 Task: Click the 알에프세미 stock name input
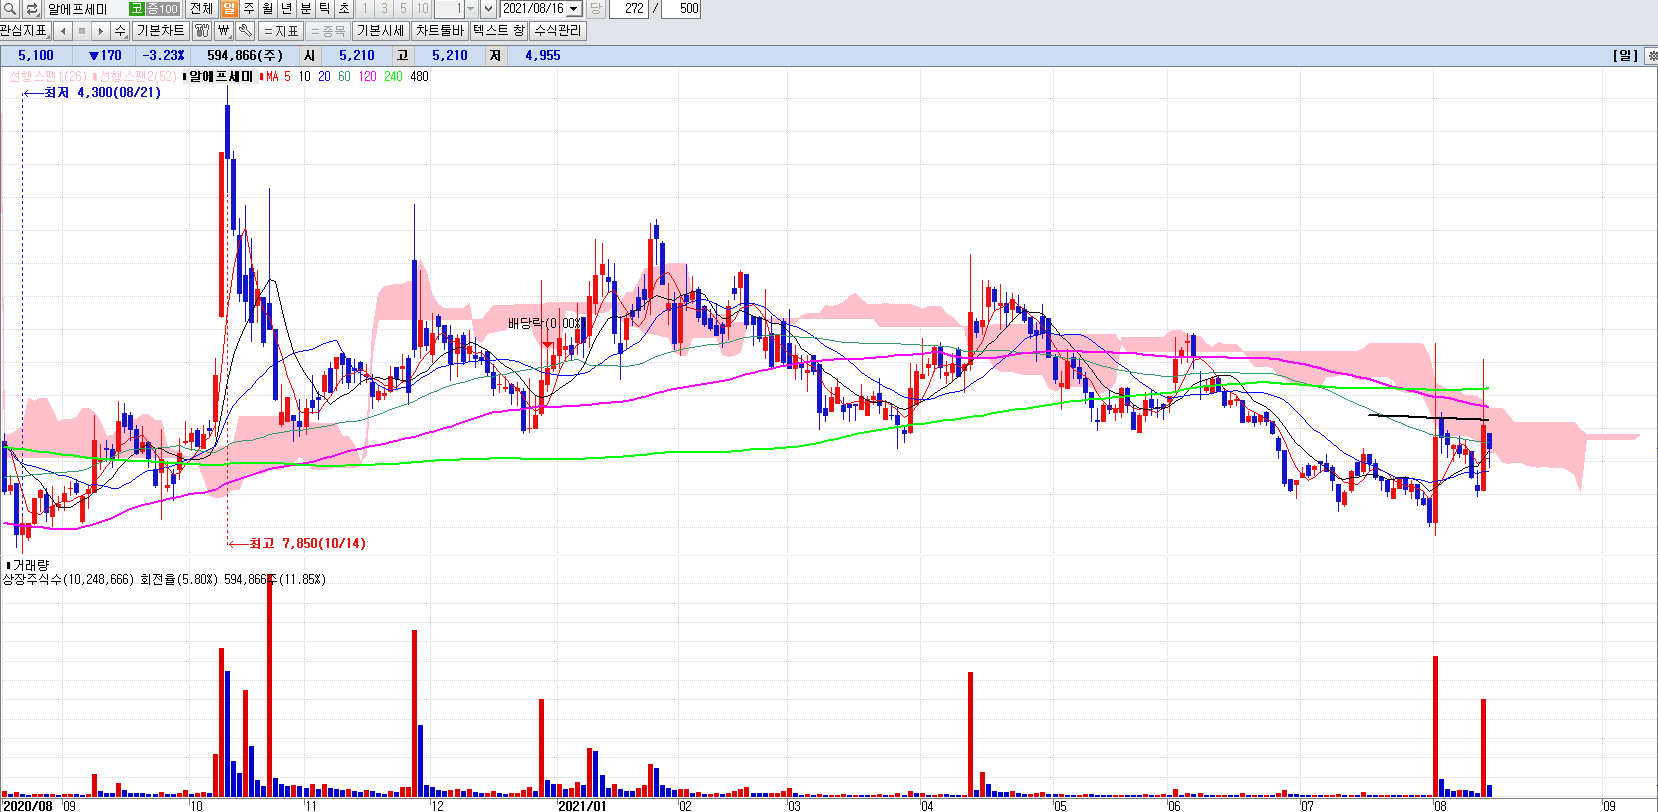click(86, 9)
